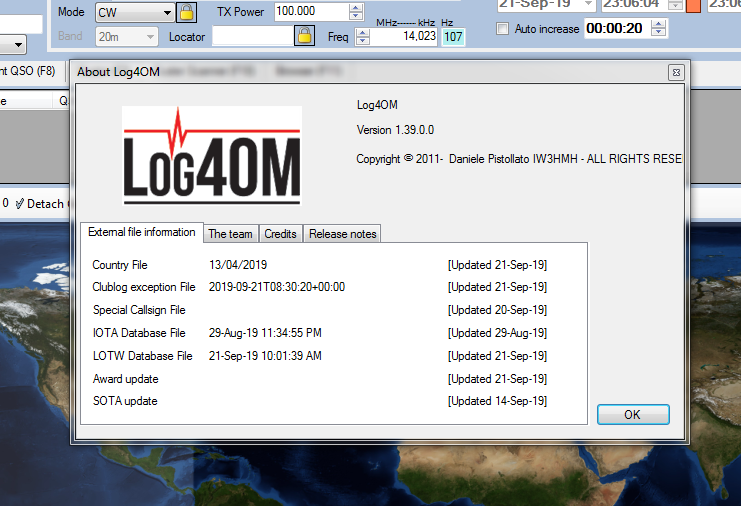This screenshot has height=506, width=741.
Task: Click the frequency field showing 14,023
Action: 405,36
